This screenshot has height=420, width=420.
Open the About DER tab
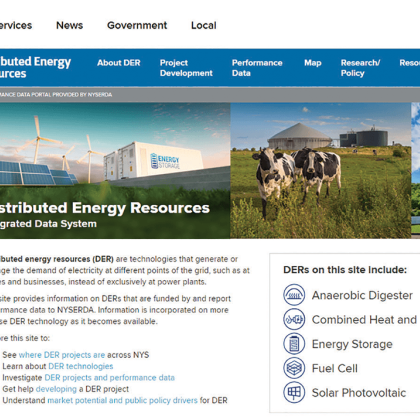point(119,63)
